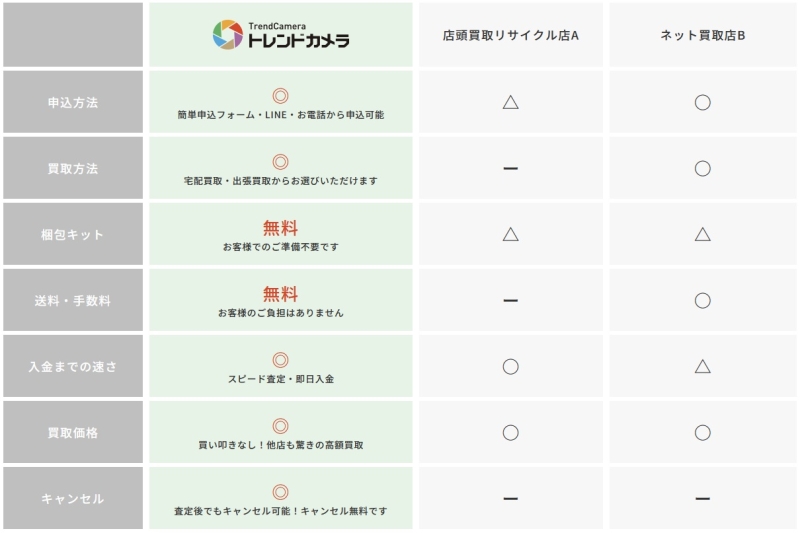This screenshot has height=533, width=800.
Task: Click the キャンセル row label
Action: 73,498
